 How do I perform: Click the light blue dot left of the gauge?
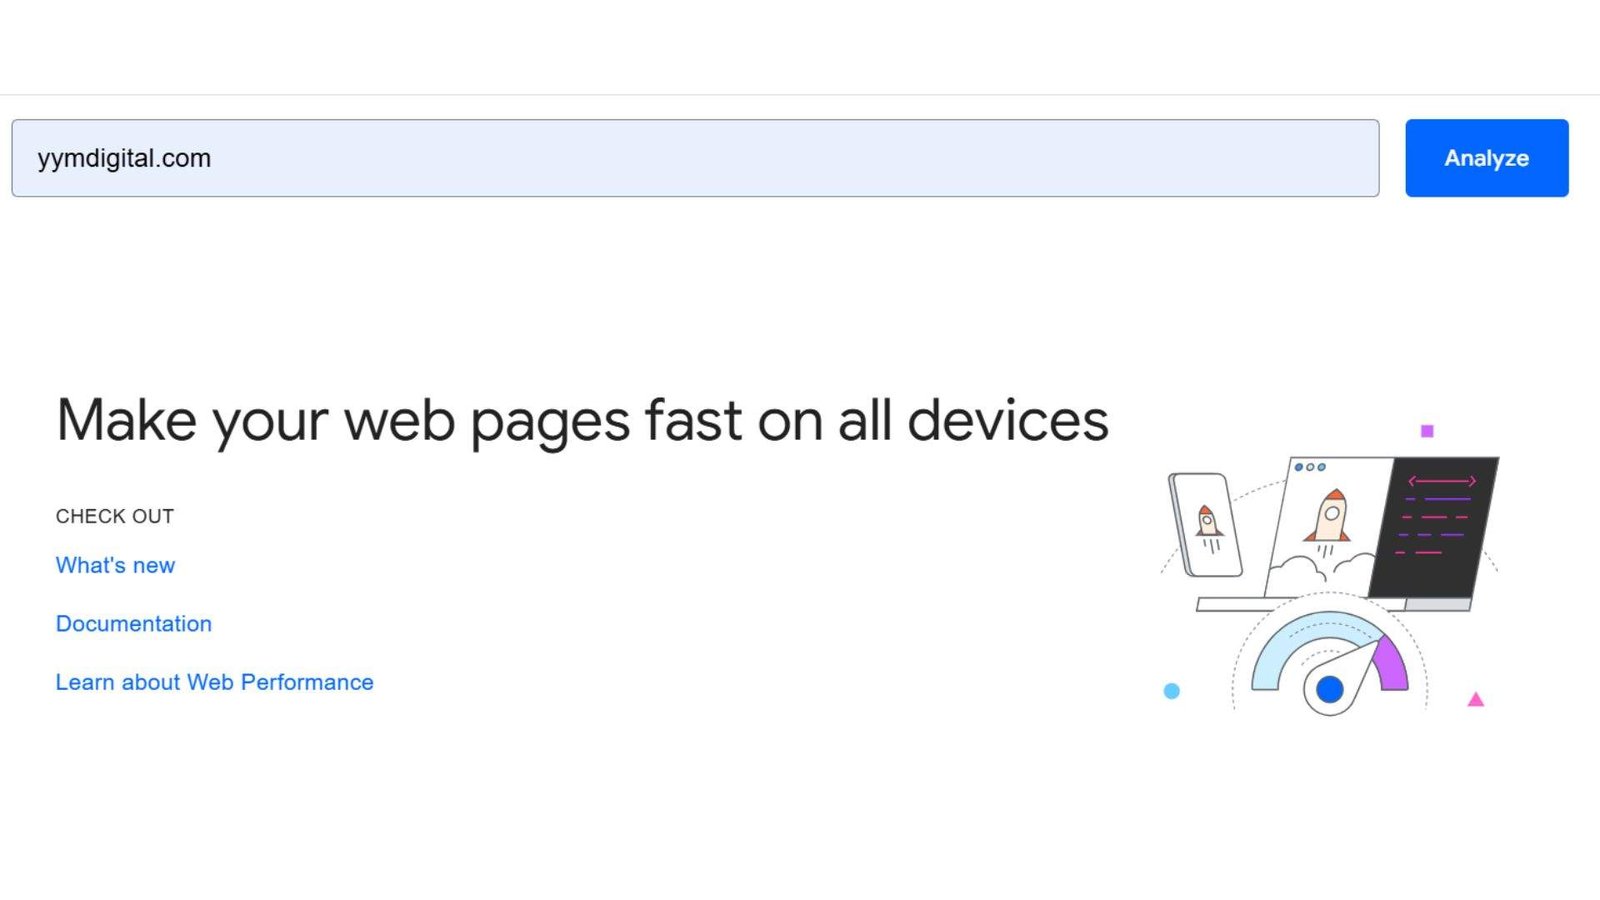point(1172,691)
